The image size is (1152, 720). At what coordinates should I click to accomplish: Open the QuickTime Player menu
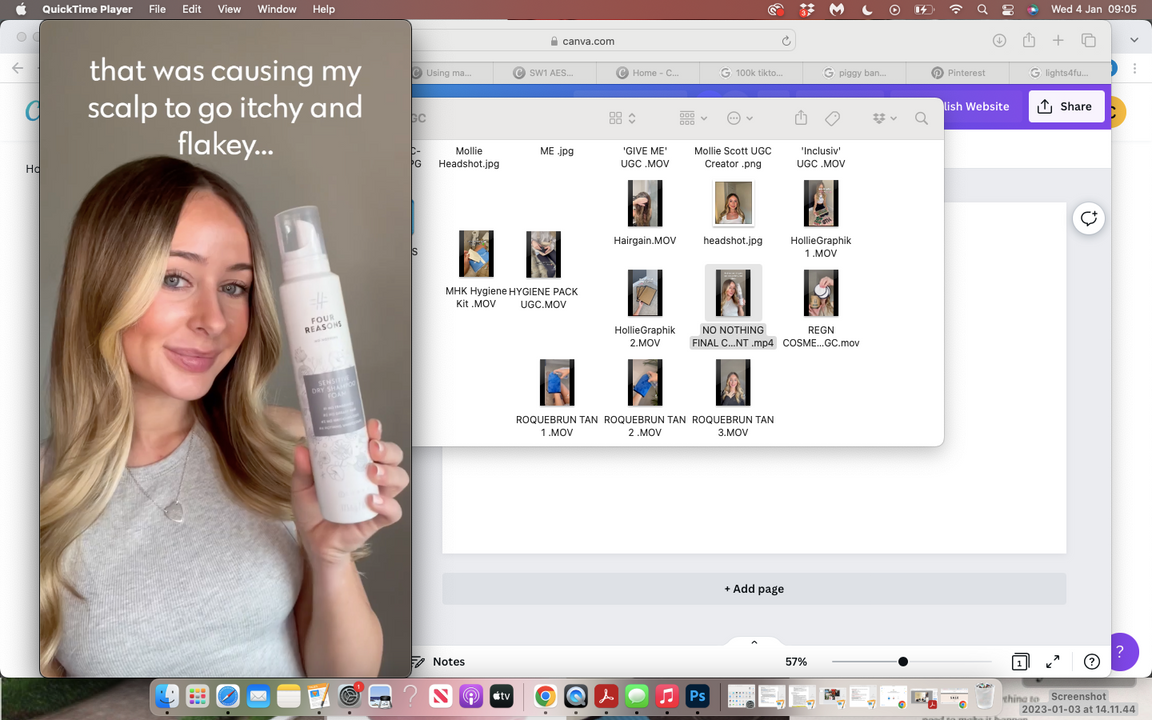(87, 10)
